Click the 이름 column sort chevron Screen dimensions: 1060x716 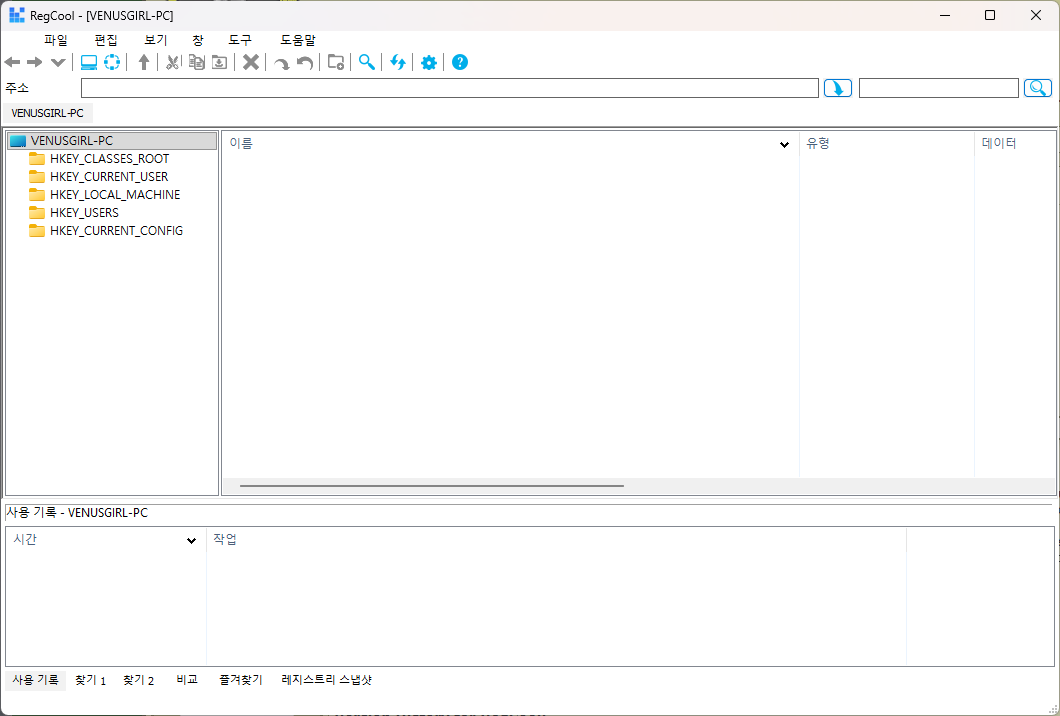[x=784, y=144]
